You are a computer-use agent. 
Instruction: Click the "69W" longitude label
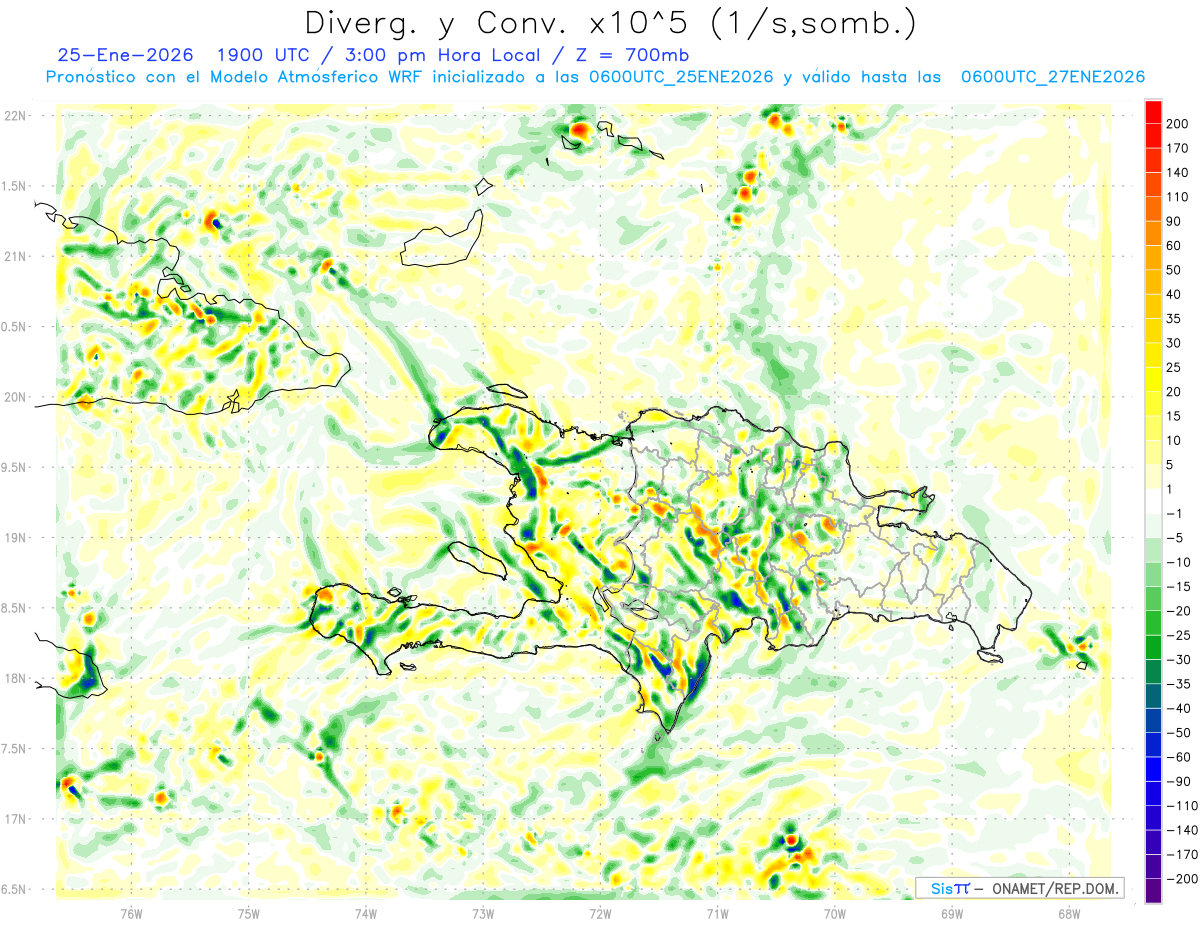(952, 912)
